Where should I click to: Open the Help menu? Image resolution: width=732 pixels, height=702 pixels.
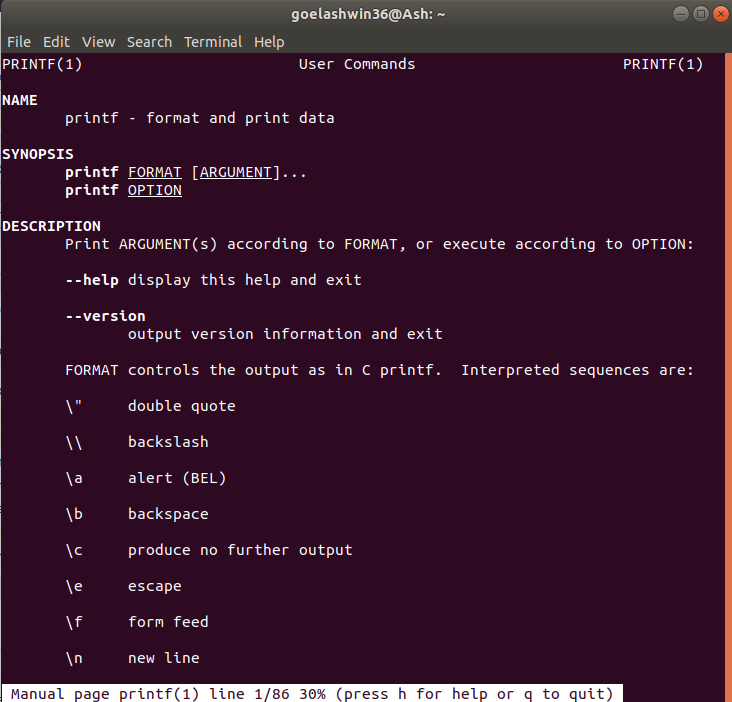pos(269,42)
